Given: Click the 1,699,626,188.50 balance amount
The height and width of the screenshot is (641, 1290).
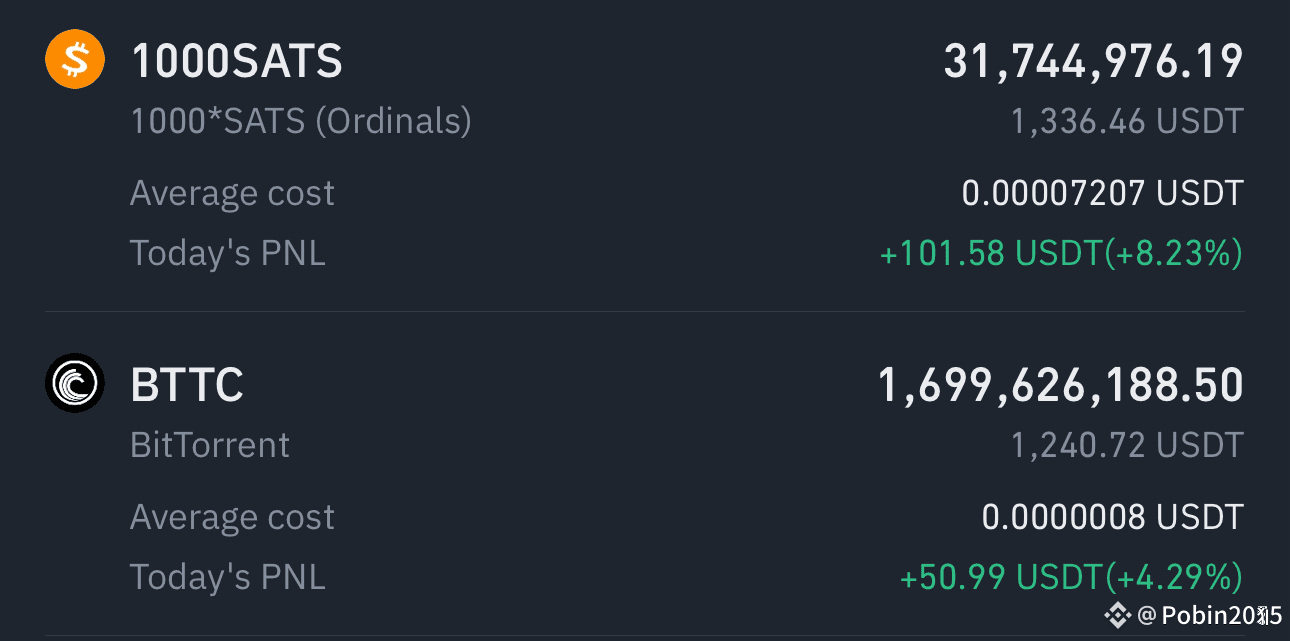Looking at the screenshot, I should pyautogui.click(x=1061, y=386).
